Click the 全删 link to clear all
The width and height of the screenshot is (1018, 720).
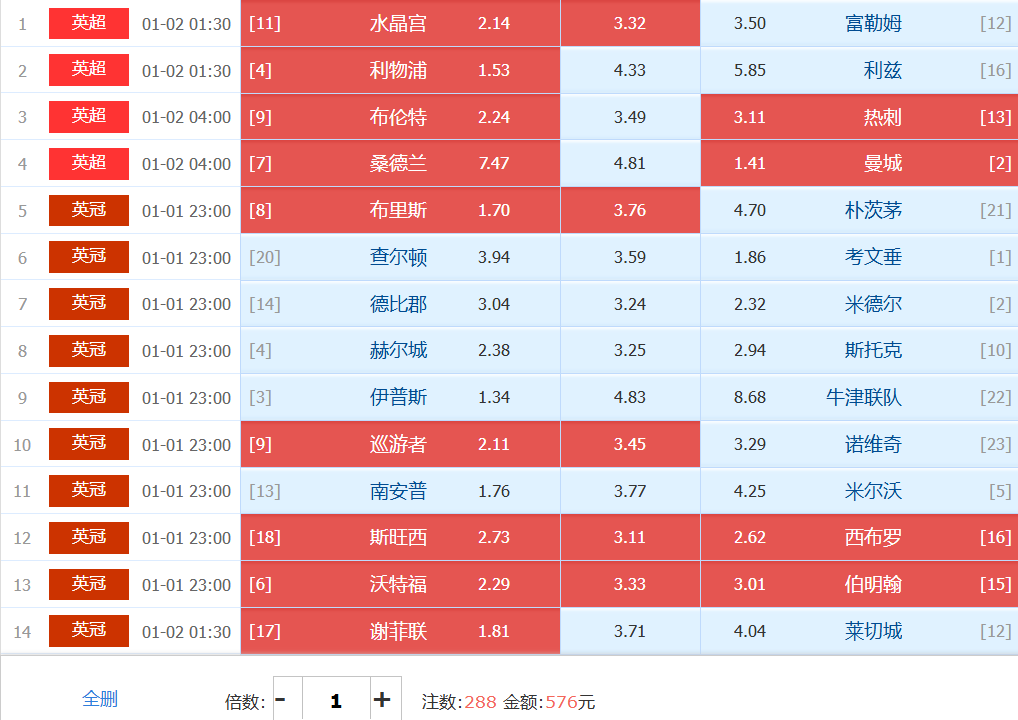coord(100,699)
